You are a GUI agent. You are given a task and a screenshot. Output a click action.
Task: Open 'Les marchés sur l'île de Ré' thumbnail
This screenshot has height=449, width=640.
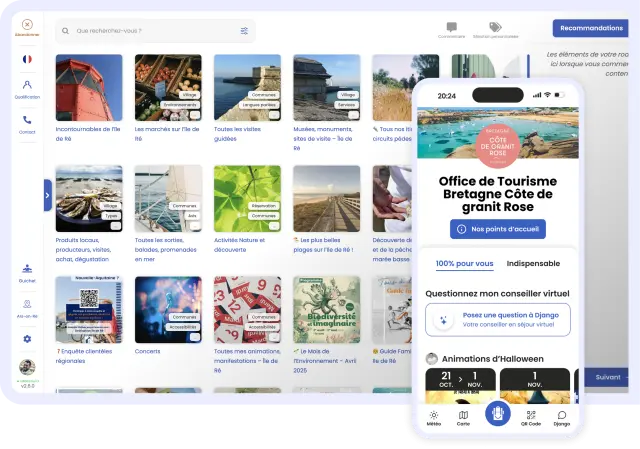point(167,88)
